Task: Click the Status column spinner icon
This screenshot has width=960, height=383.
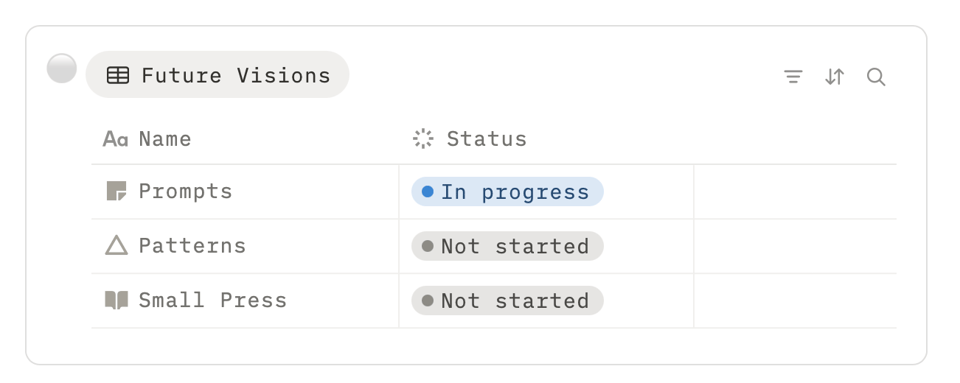Action: [423, 139]
